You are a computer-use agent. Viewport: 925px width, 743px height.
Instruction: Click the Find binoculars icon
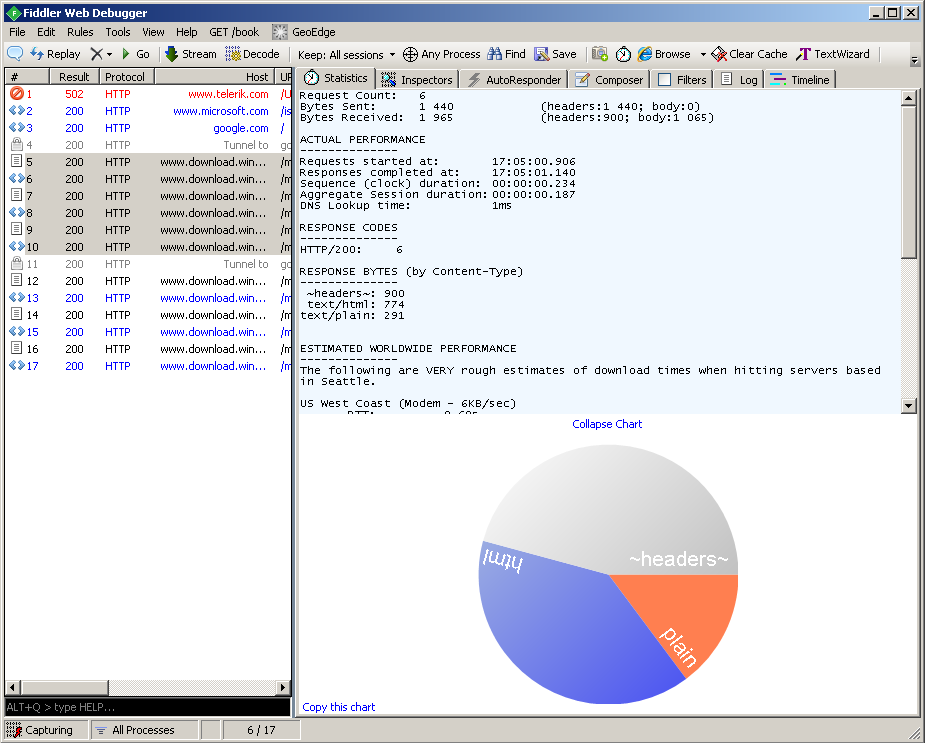(x=494, y=54)
